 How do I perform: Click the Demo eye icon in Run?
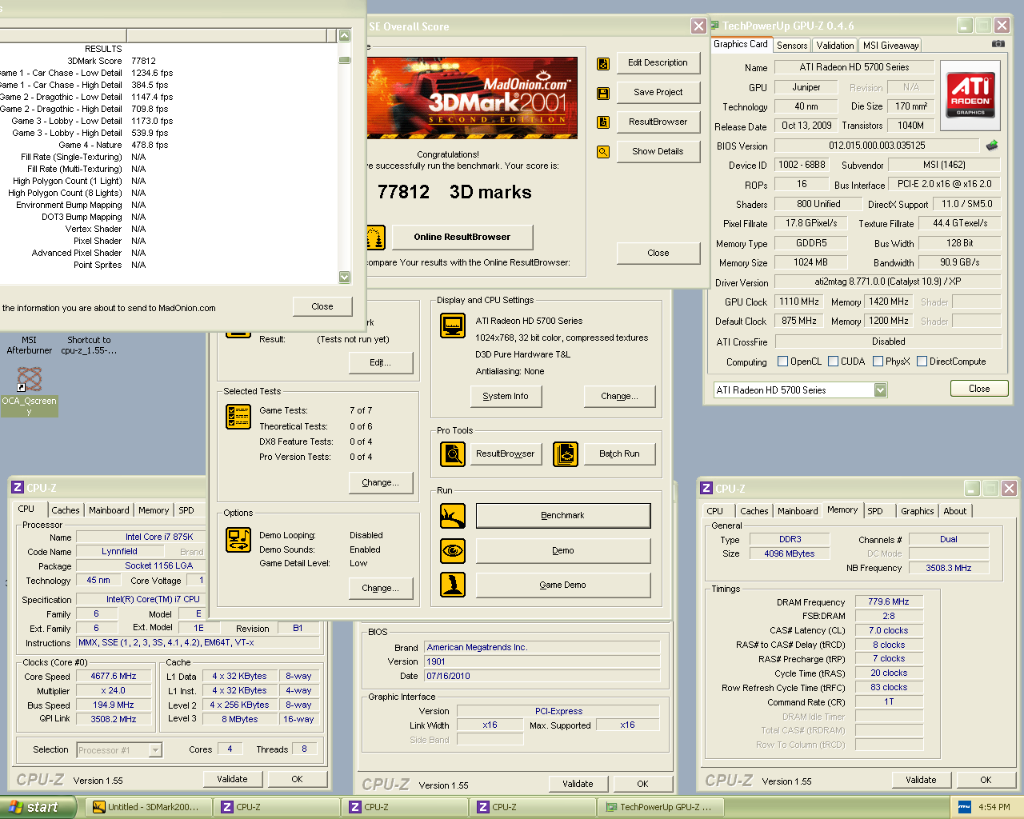pos(453,551)
